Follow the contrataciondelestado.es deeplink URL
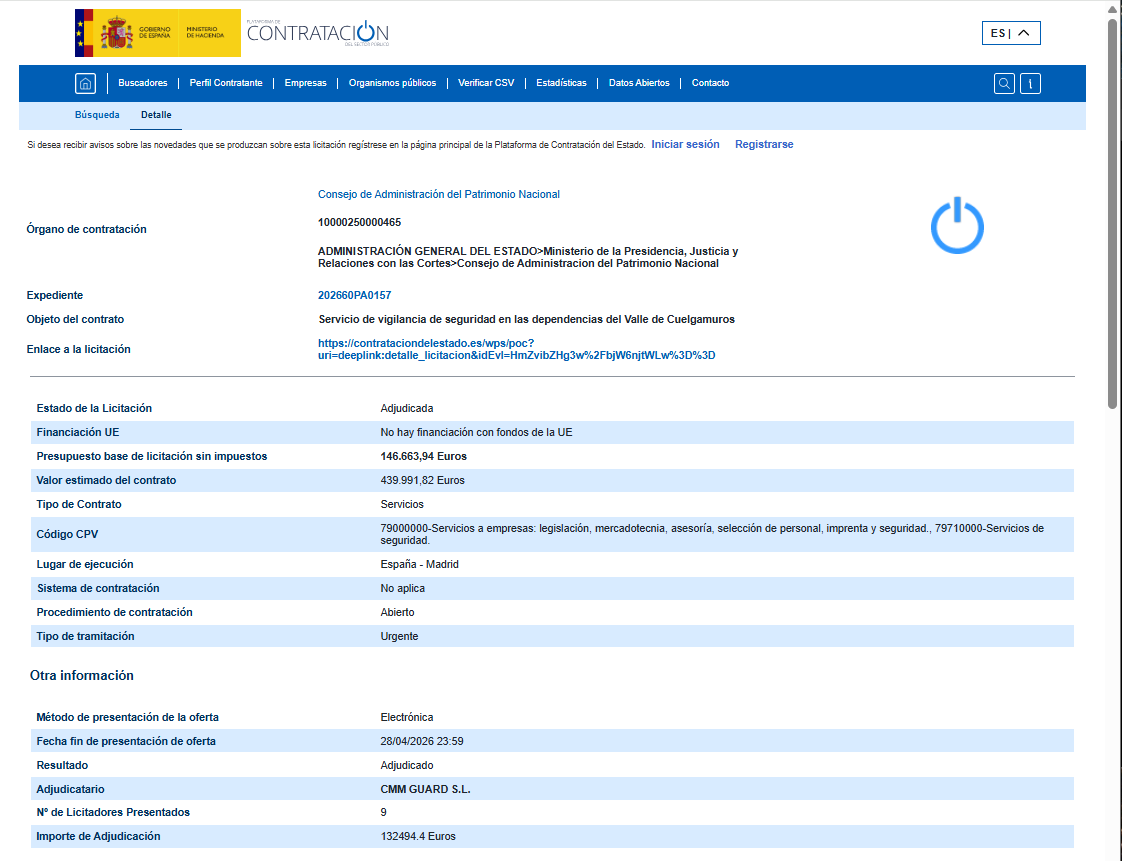This screenshot has width=1122, height=861. pyautogui.click(x=517, y=349)
